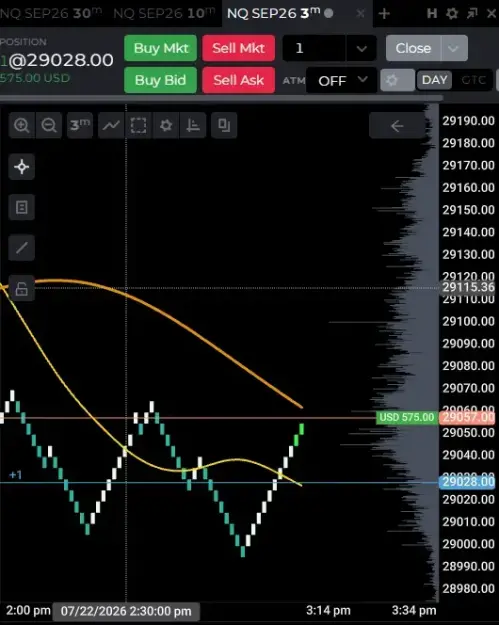Open chart settings gear in toolbar

[x=166, y=126]
